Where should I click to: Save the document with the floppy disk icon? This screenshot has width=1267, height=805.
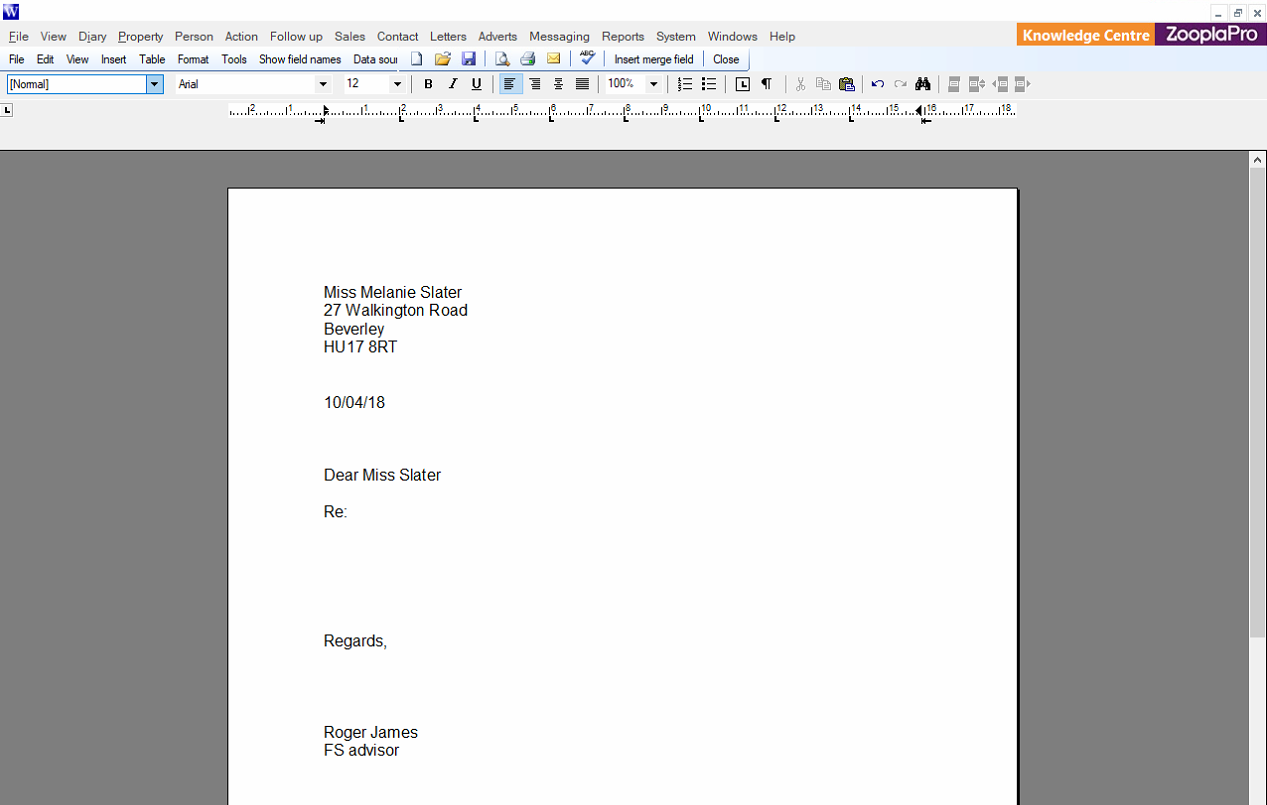pyautogui.click(x=468, y=59)
